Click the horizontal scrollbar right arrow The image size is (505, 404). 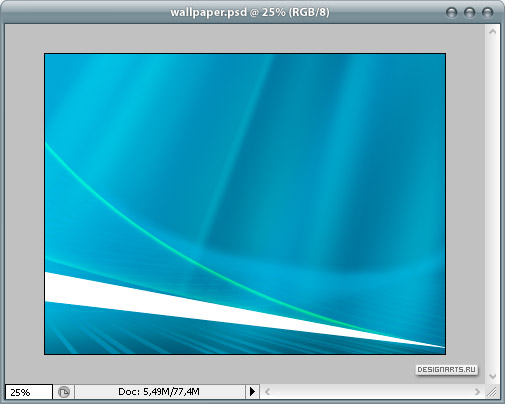click(x=477, y=392)
